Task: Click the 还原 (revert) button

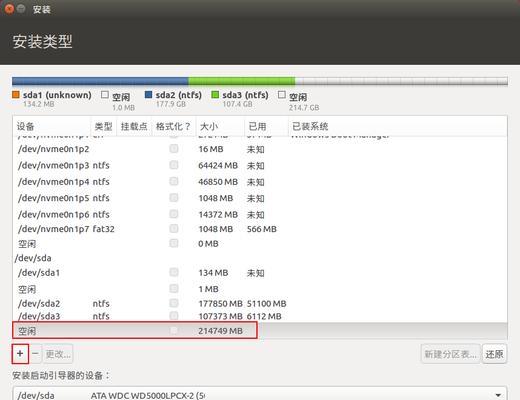Action: click(x=494, y=354)
